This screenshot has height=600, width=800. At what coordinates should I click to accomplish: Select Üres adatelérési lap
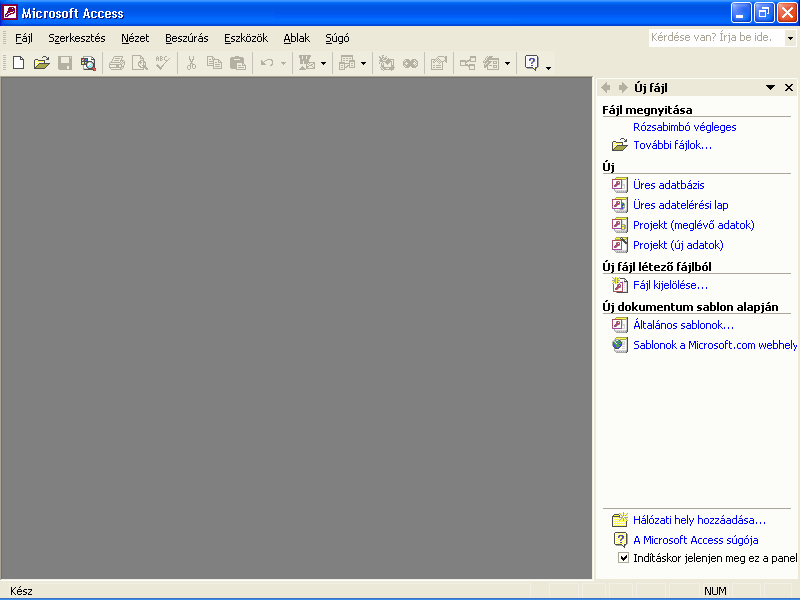(x=681, y=205)
